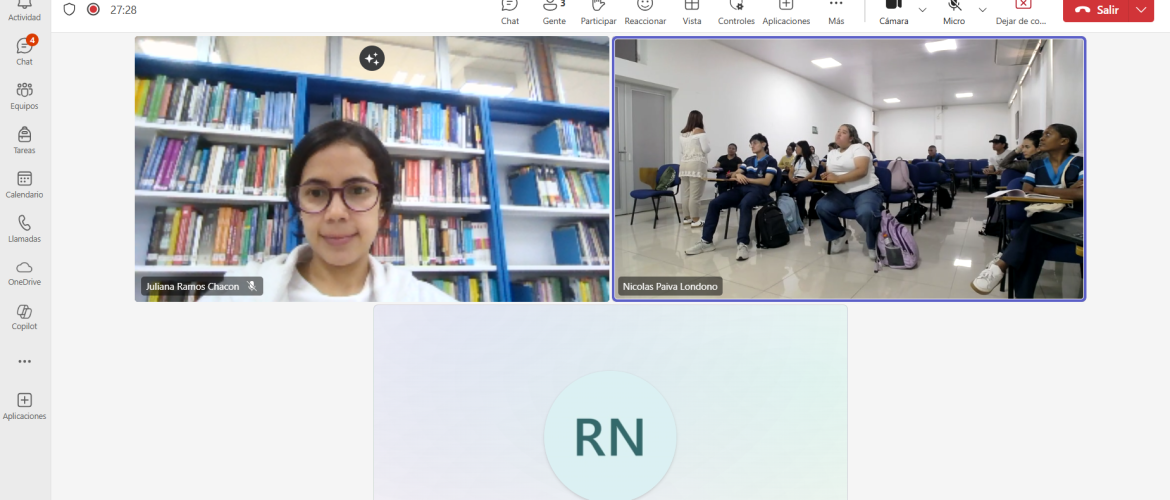Open the Calendario view
Image resolution: width=1170 pixels, height=500 pixels.
click(24, 184)
